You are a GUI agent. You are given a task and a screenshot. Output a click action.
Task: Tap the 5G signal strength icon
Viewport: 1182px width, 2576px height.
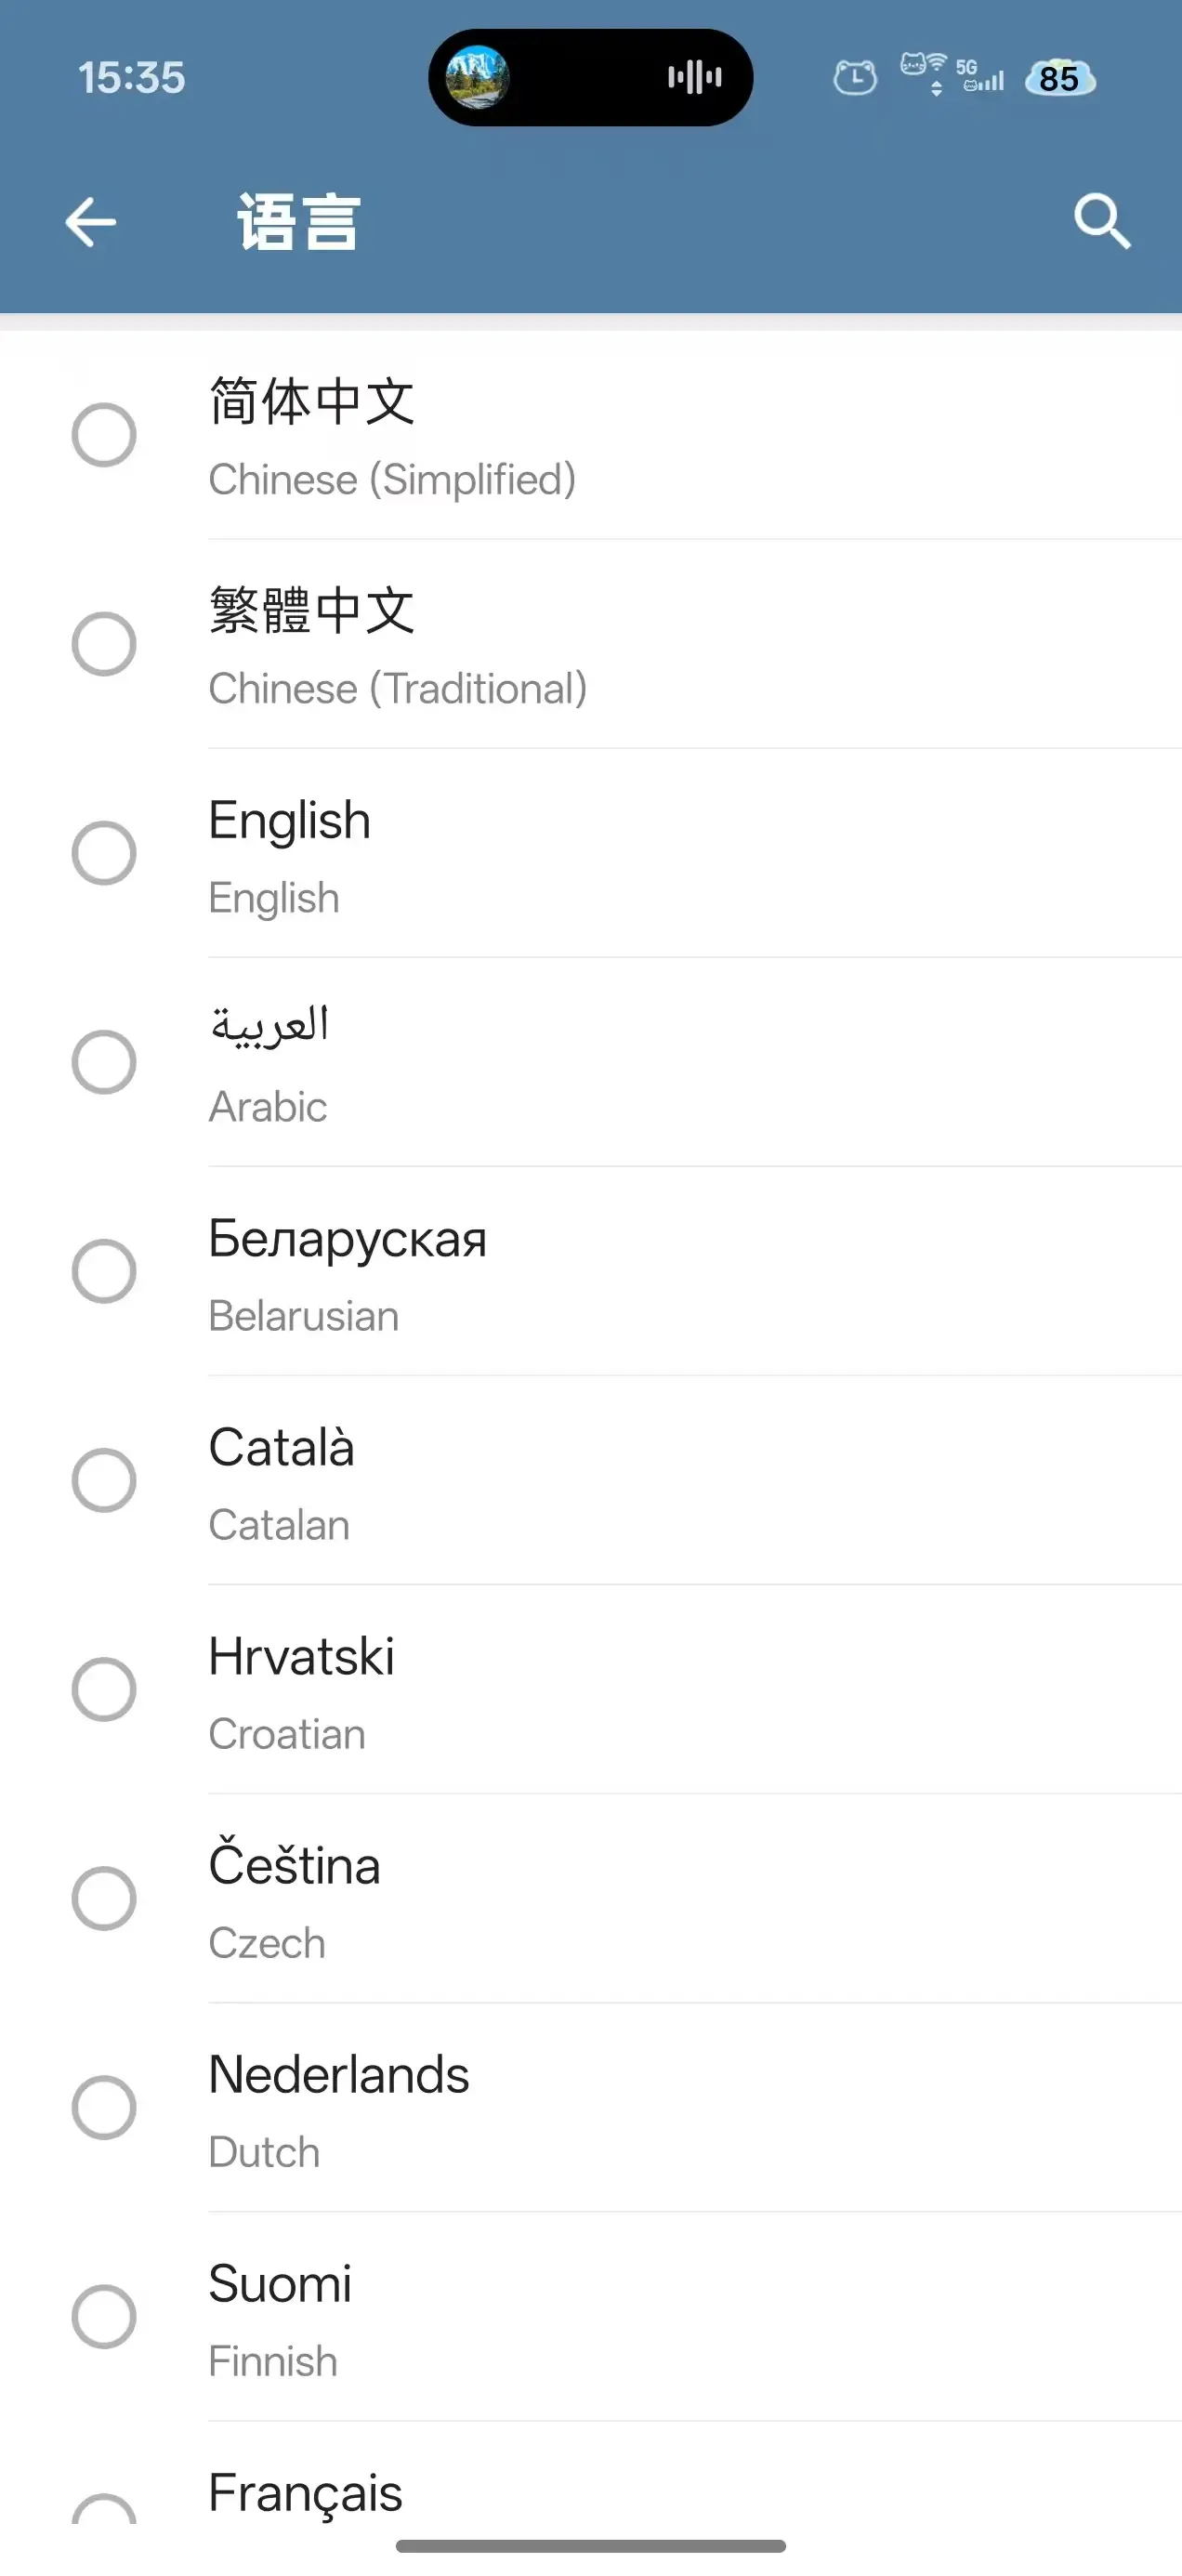(x=979, y=76)
